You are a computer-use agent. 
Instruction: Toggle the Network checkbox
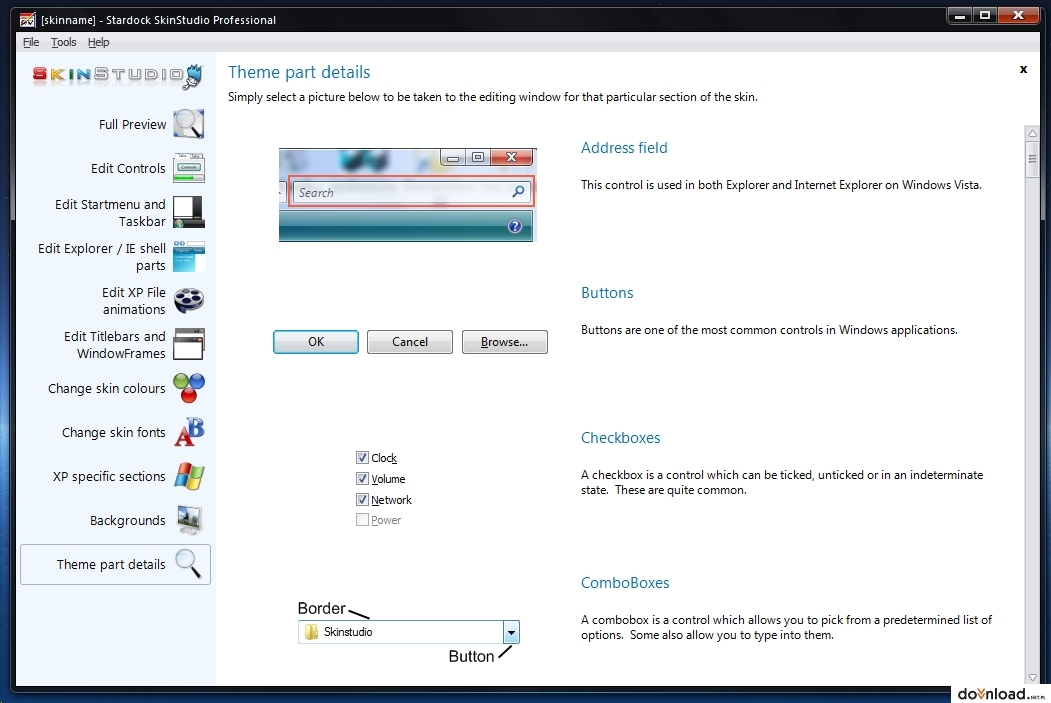pyautogui.click(x=362, y=499)
